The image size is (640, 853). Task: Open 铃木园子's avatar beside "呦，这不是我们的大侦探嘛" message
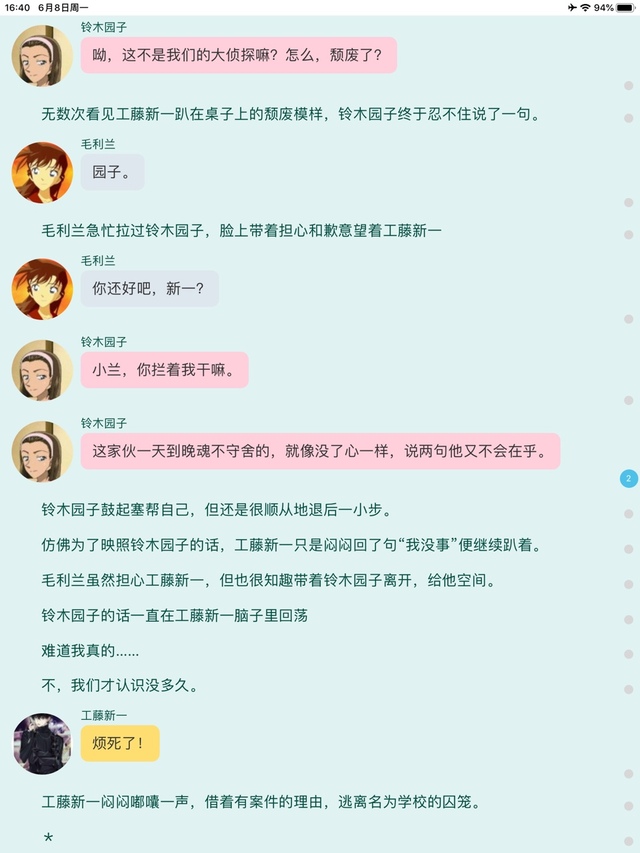click(x=42, y=55)
